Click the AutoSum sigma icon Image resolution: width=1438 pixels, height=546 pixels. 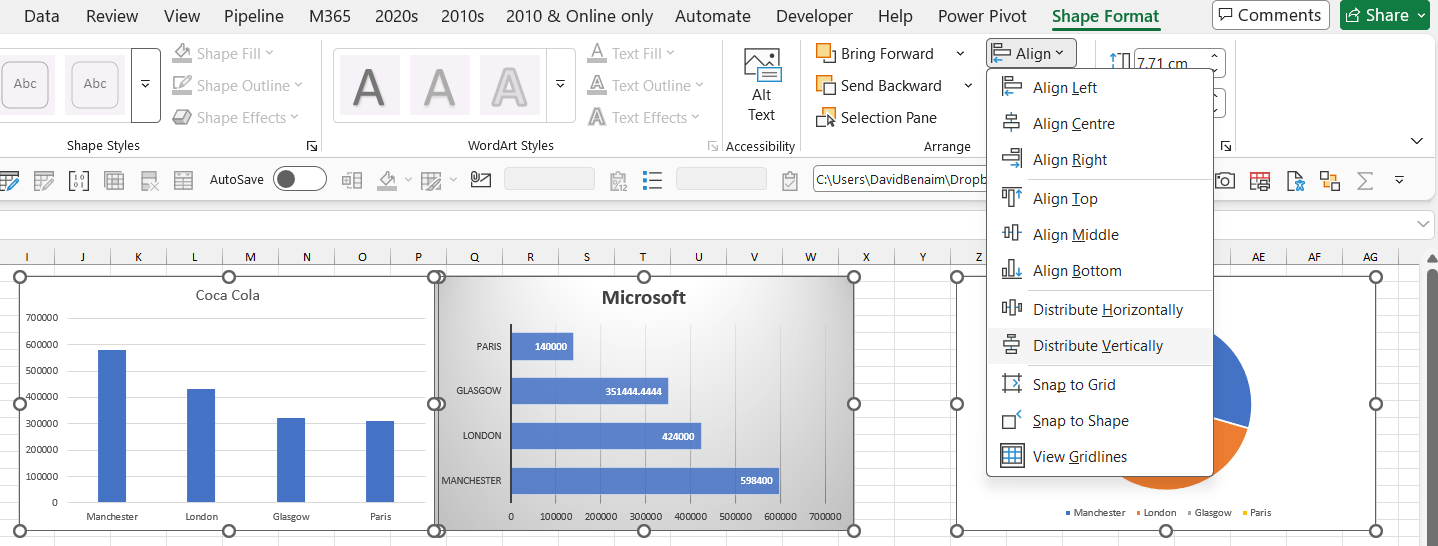(1364, 180)
